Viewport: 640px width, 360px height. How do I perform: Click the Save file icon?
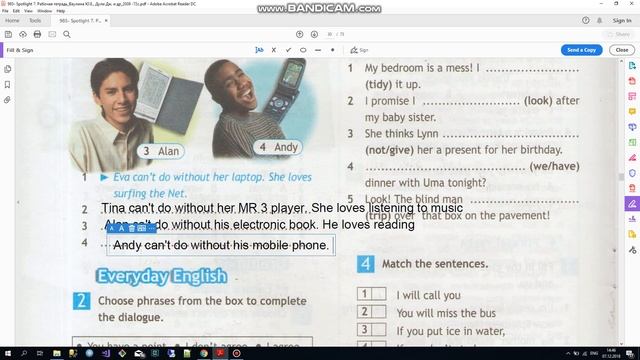point(8,35)
